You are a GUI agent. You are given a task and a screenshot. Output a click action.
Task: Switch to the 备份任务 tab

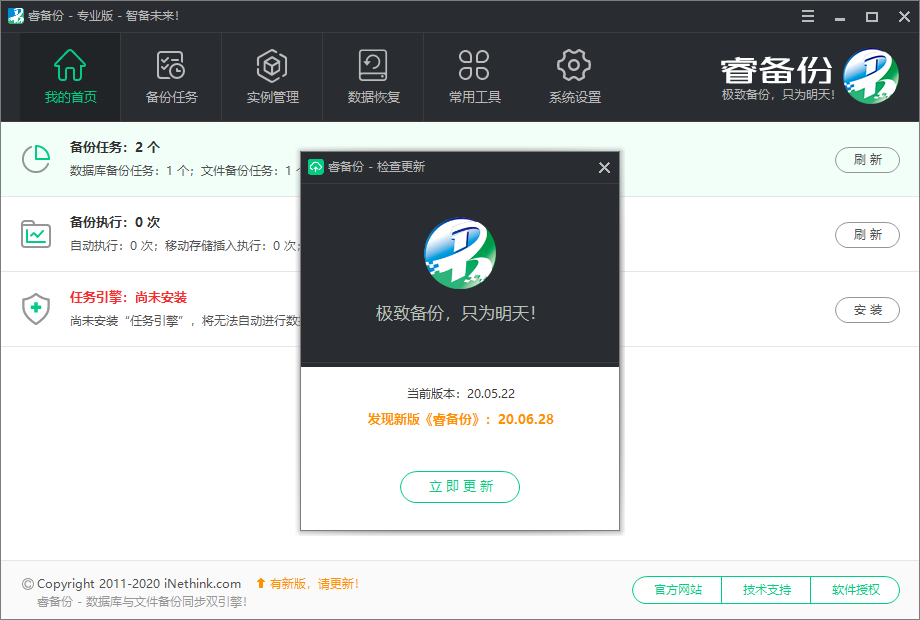pos(171,77)
